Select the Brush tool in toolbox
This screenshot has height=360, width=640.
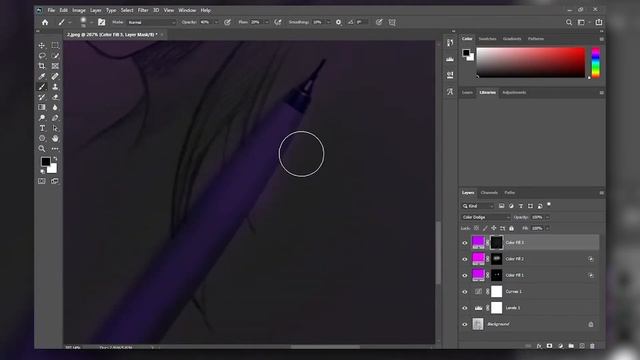click(42, 87)
